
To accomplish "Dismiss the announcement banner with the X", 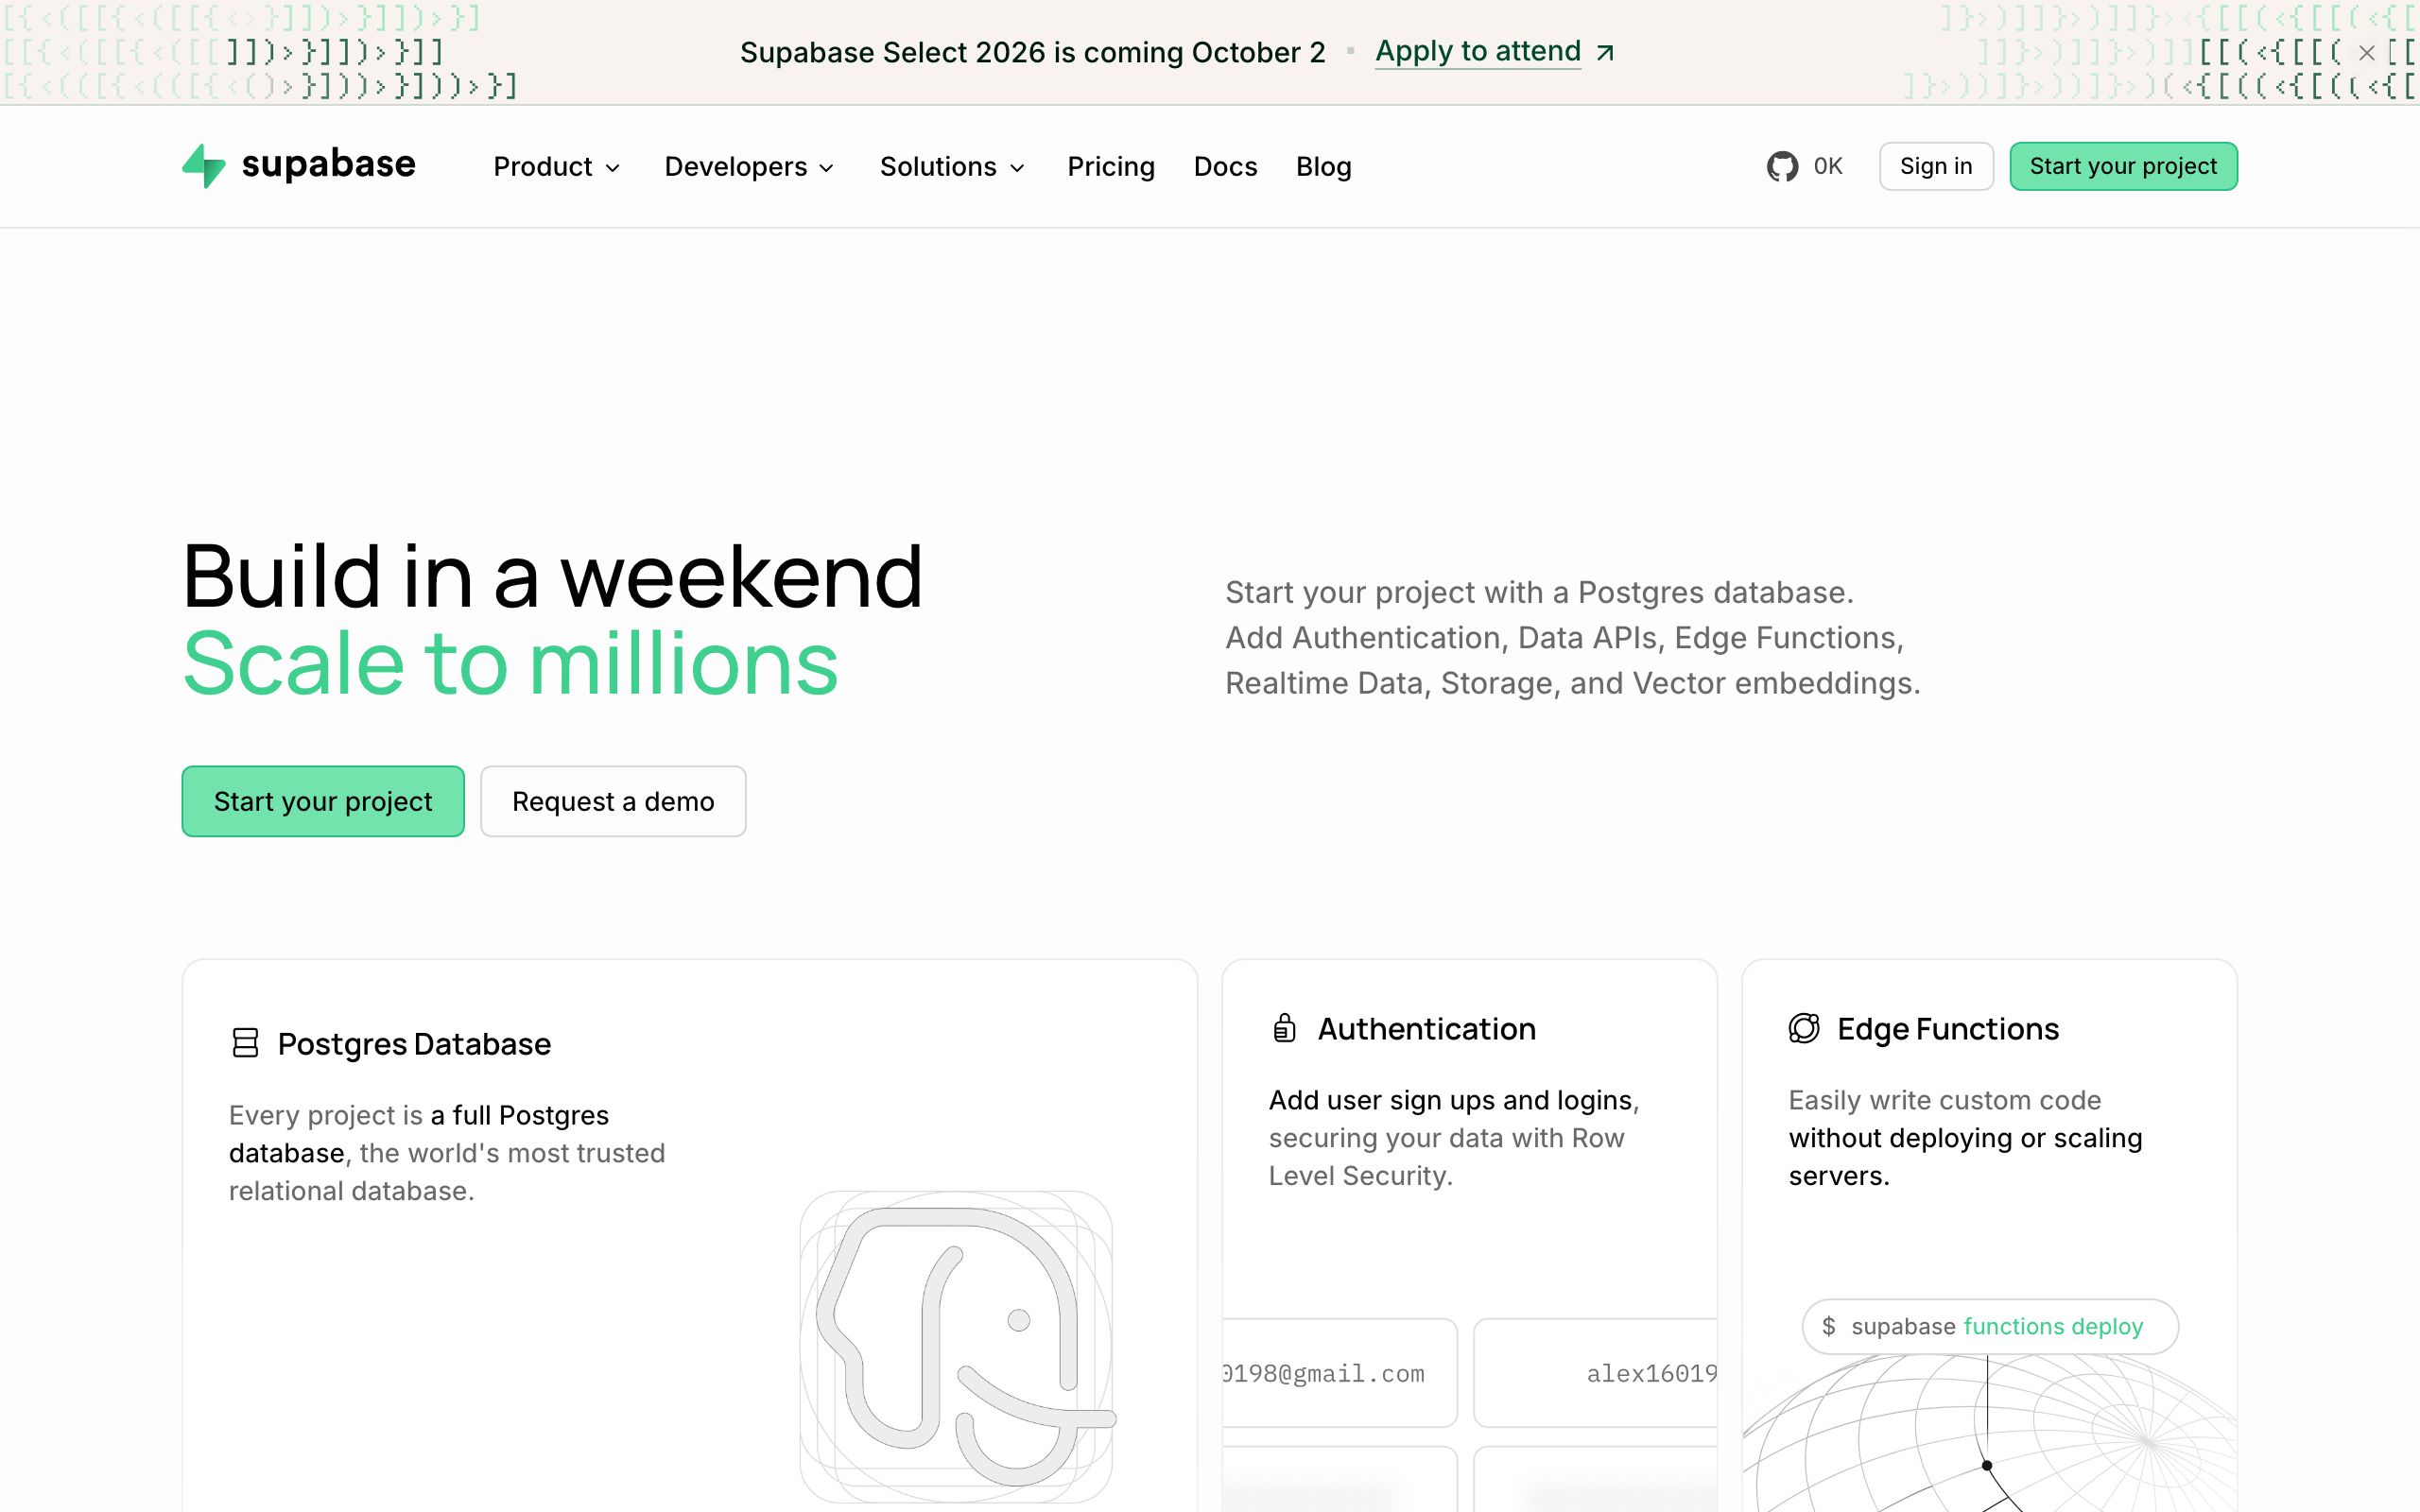I will click(2366, 53).
